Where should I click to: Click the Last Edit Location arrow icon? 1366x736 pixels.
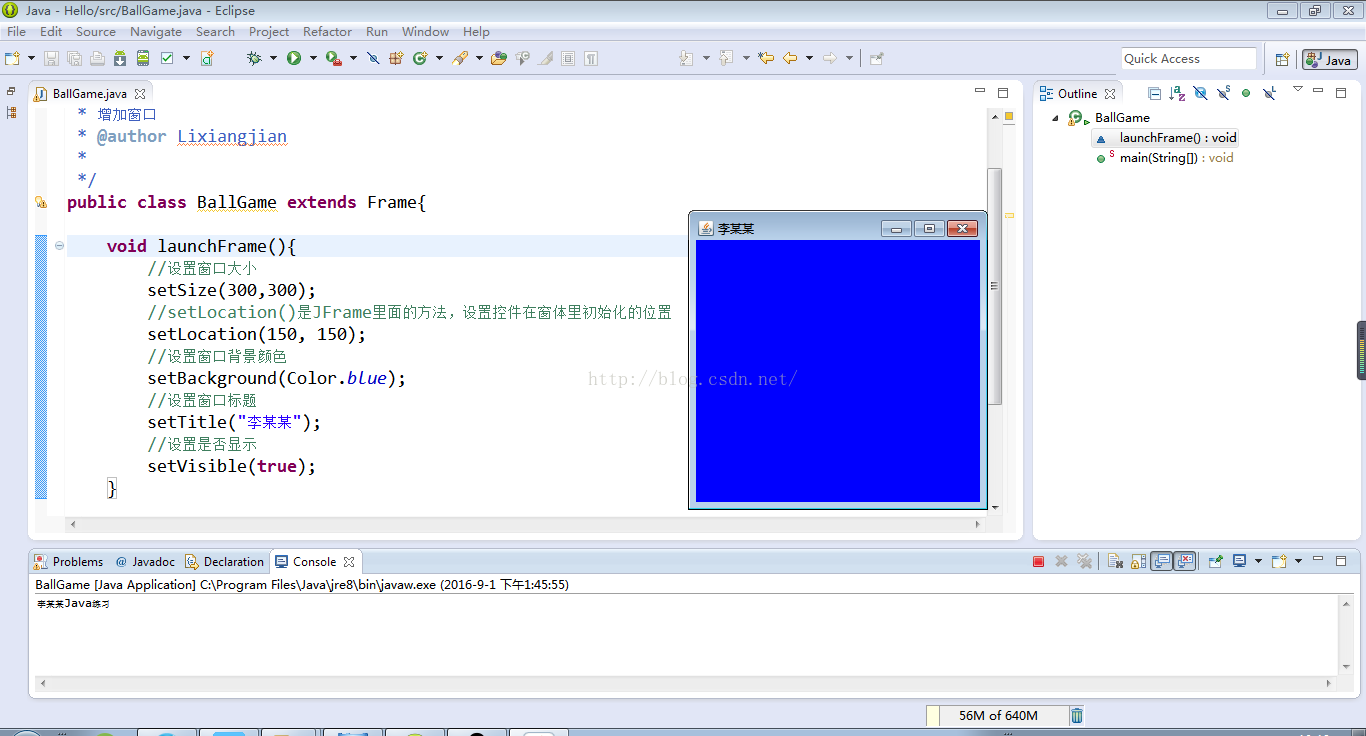pos(766,58)
